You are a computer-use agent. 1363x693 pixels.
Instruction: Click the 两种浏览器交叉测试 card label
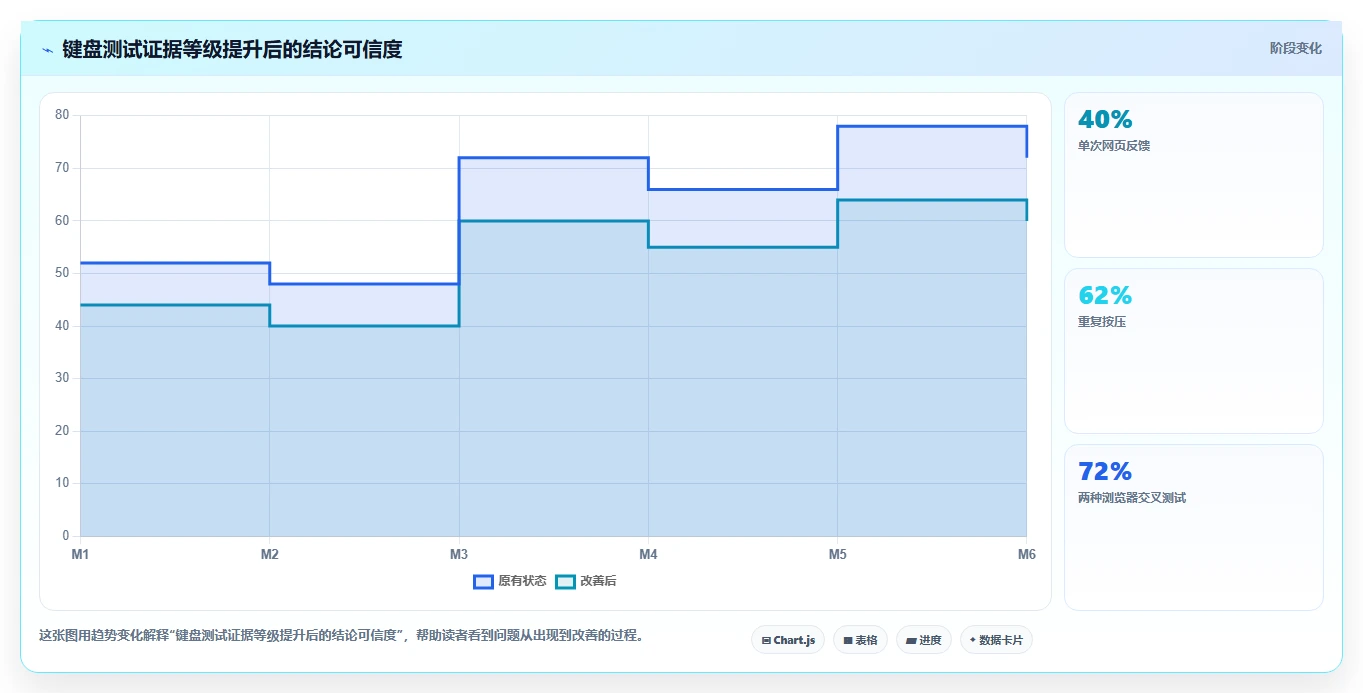coord(1132,498)
